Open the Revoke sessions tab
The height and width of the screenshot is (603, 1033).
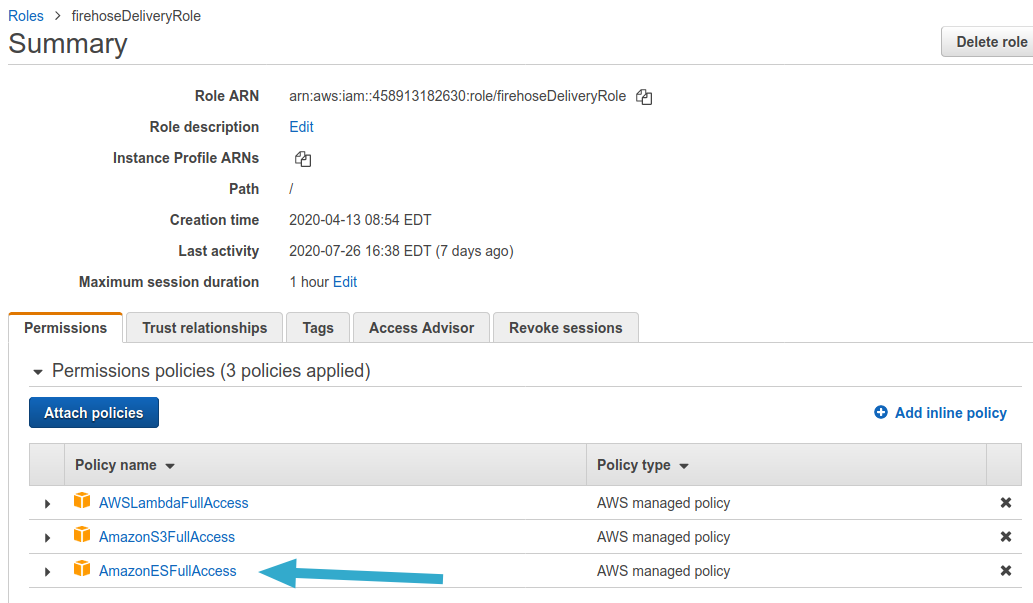(x=565, y=328)
